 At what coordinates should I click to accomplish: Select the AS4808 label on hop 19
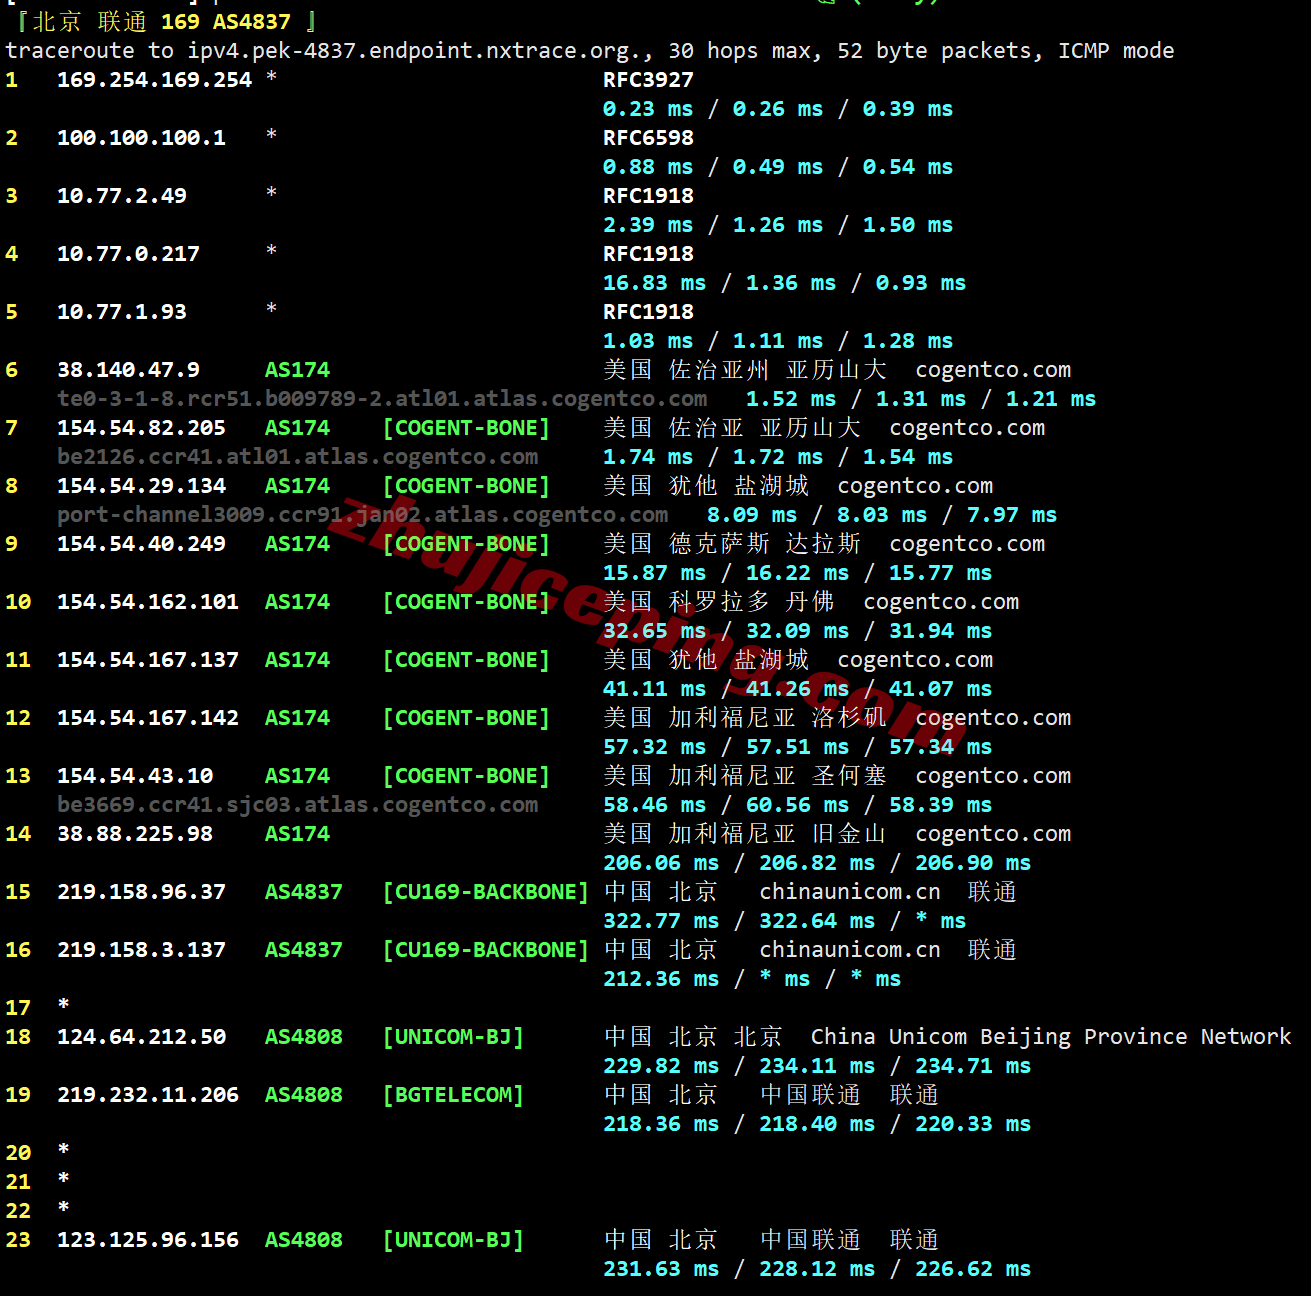303,1095
